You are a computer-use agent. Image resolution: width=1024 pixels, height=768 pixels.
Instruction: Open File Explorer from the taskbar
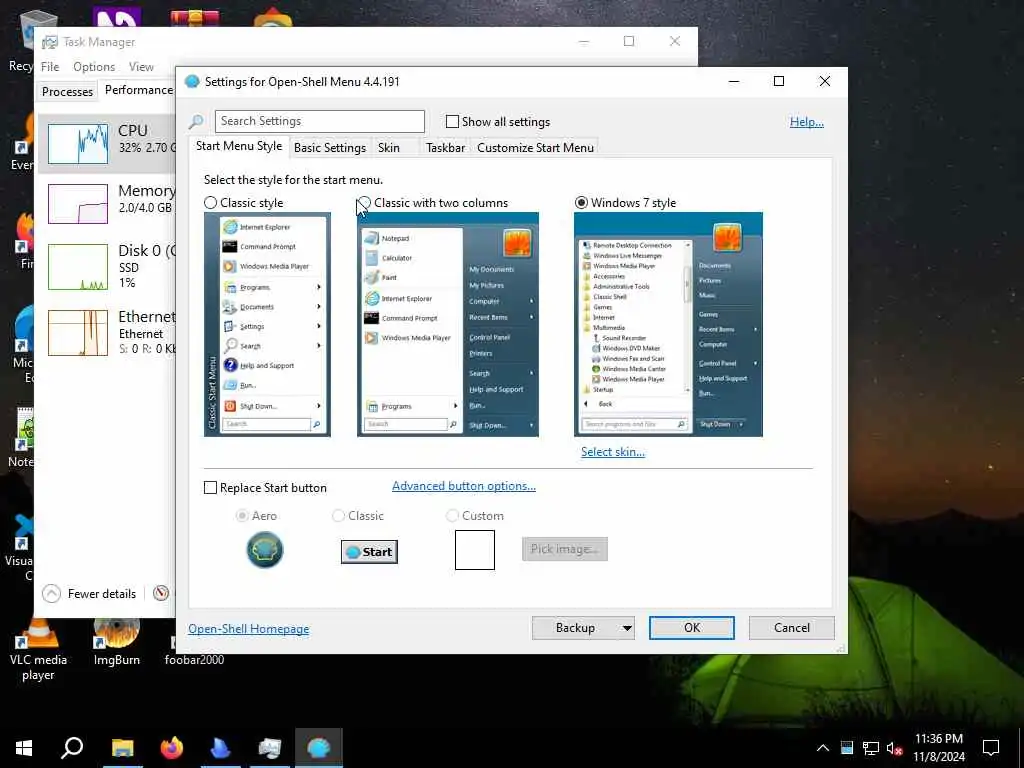tap(122, 748)
